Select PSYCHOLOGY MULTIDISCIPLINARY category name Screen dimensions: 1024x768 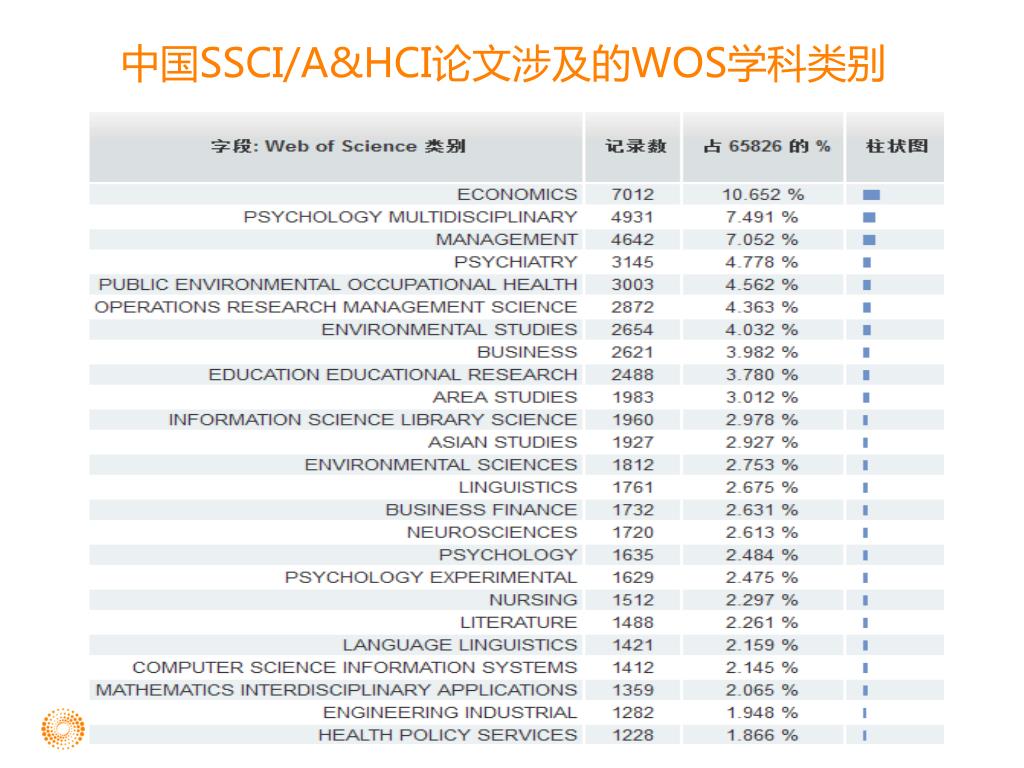point(410,217)
